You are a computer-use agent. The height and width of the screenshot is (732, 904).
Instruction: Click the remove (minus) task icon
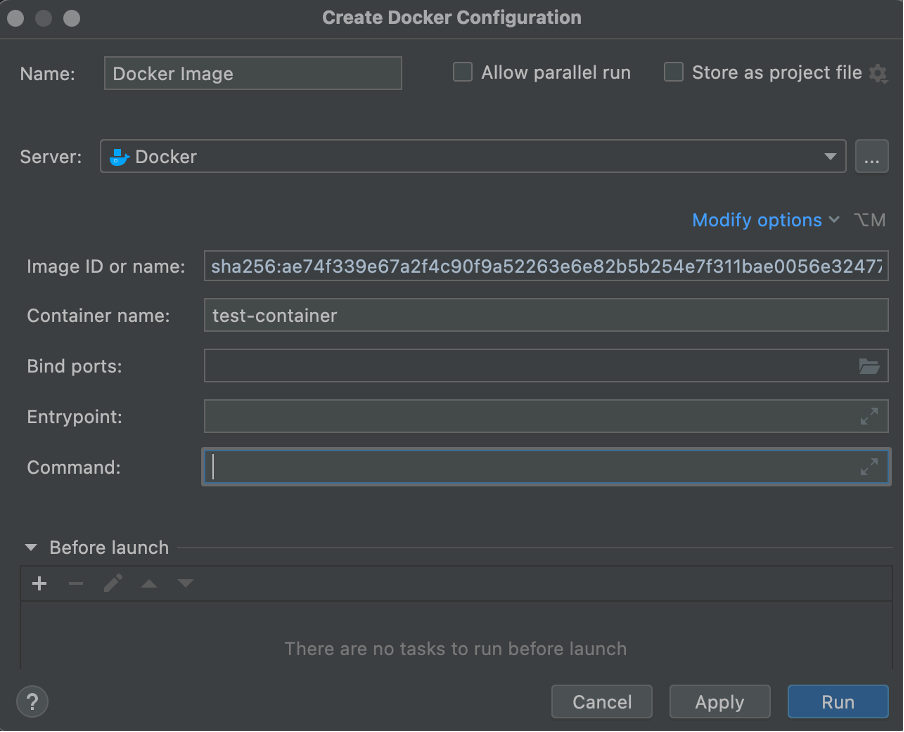point(76,583)
